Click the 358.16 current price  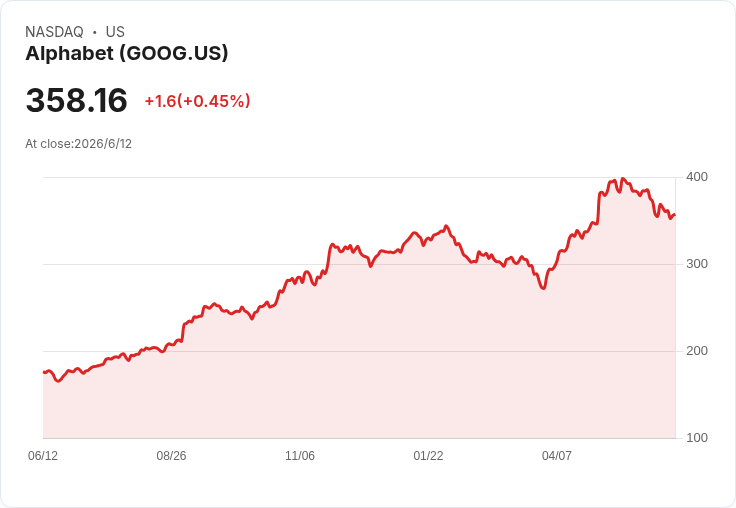77,100
